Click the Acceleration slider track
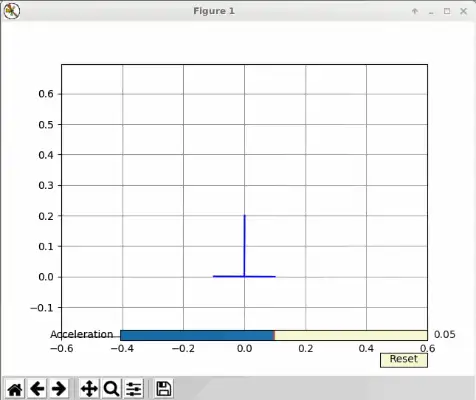The height and width of the screenshot is (400, 476). [x=274, y=335]
